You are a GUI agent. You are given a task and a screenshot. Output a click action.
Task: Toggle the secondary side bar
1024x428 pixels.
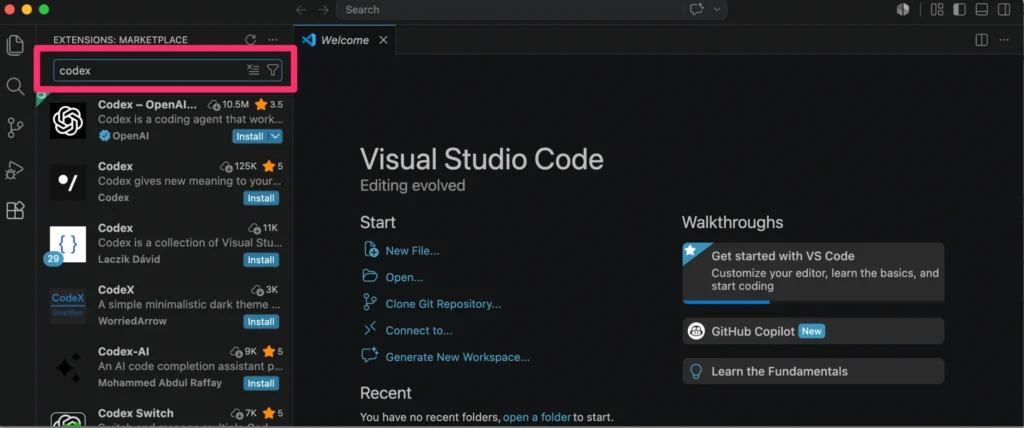(x=1004, y=9)
